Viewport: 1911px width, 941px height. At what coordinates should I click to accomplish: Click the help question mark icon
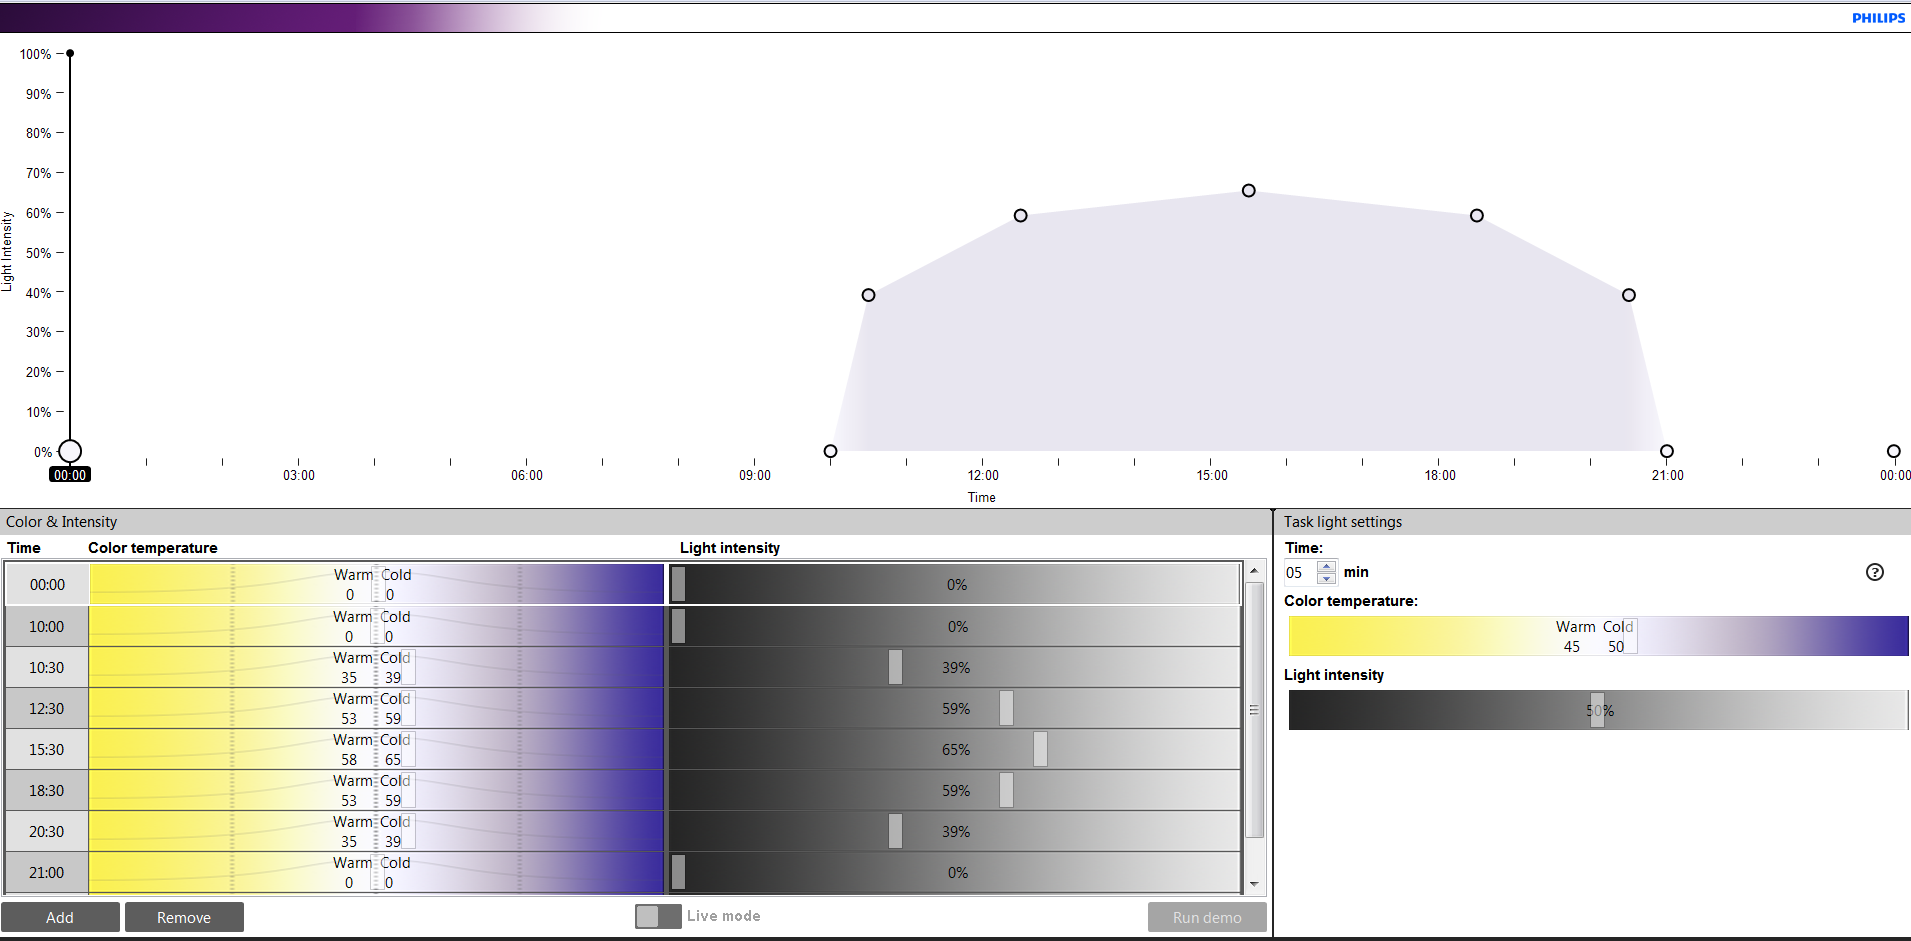tap(1874, 572)
